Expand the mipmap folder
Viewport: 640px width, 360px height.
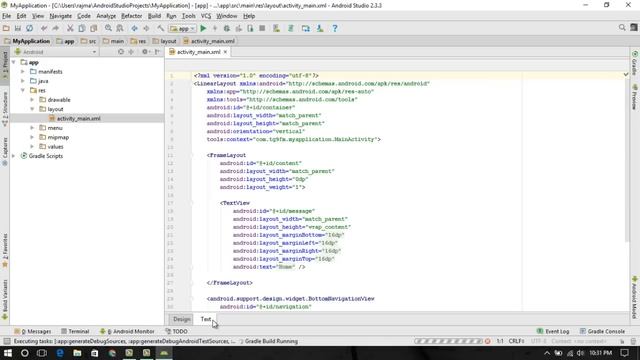[x=32, y=137]
